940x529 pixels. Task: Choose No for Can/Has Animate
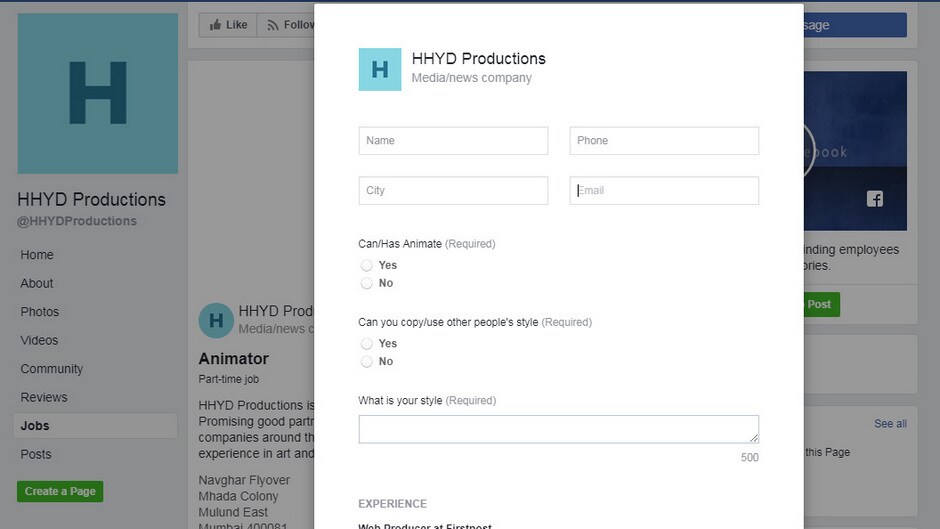(366, 283)
